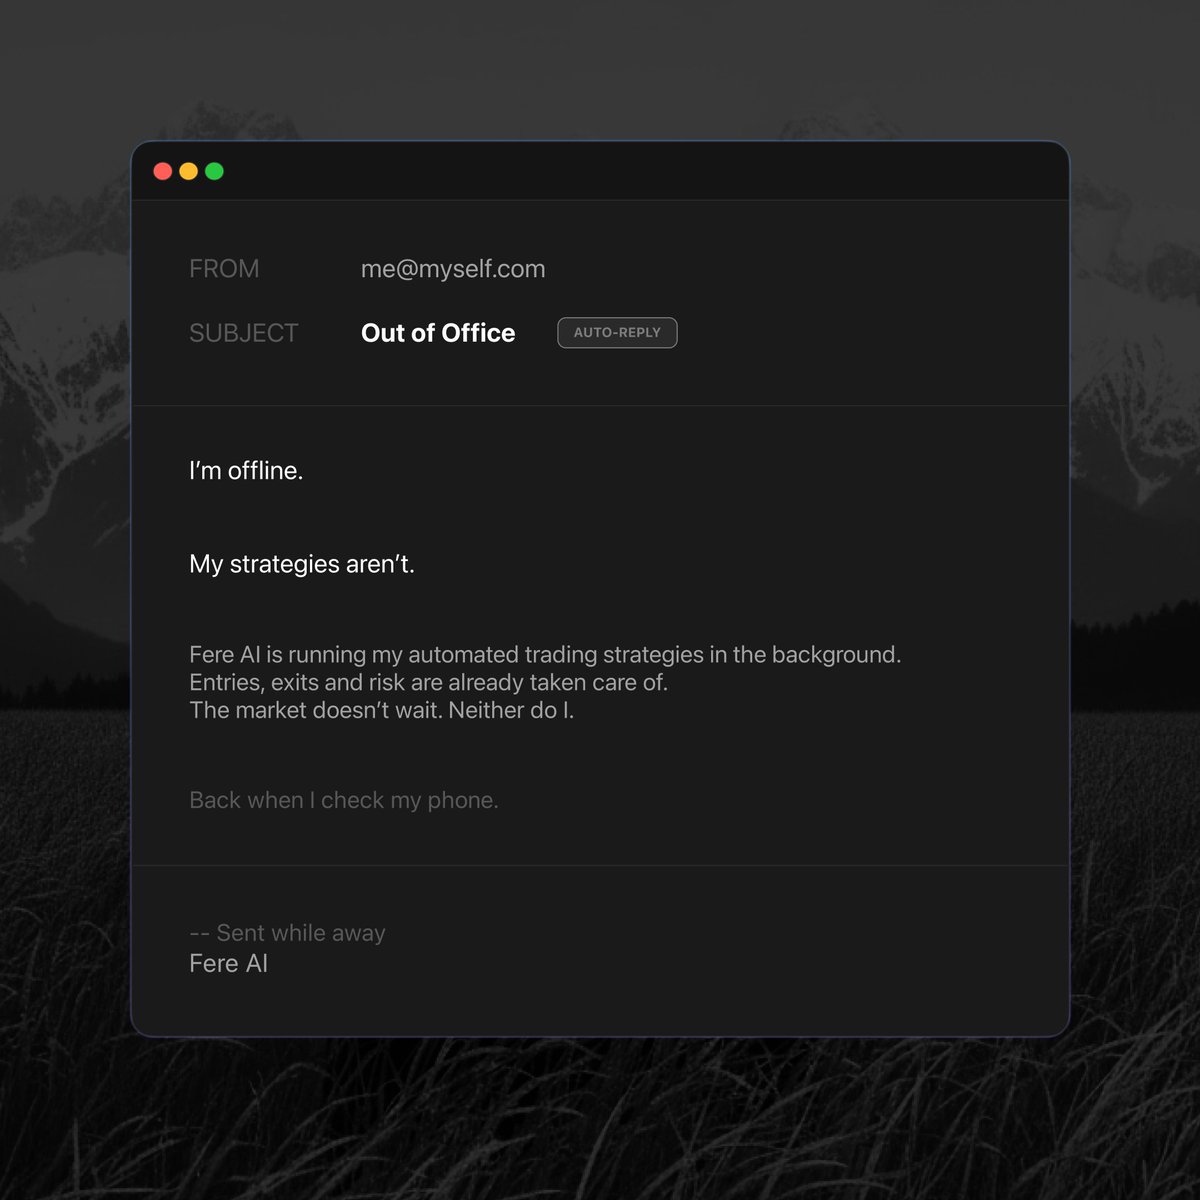Click the SUBJECT label

(x=244, y=333)
